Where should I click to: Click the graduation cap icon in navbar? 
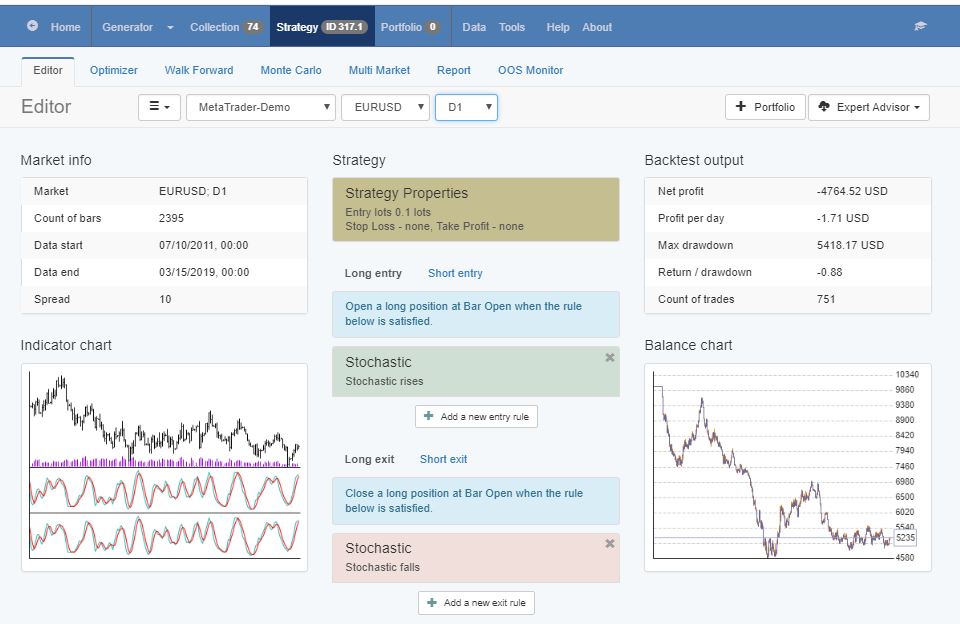920,27
